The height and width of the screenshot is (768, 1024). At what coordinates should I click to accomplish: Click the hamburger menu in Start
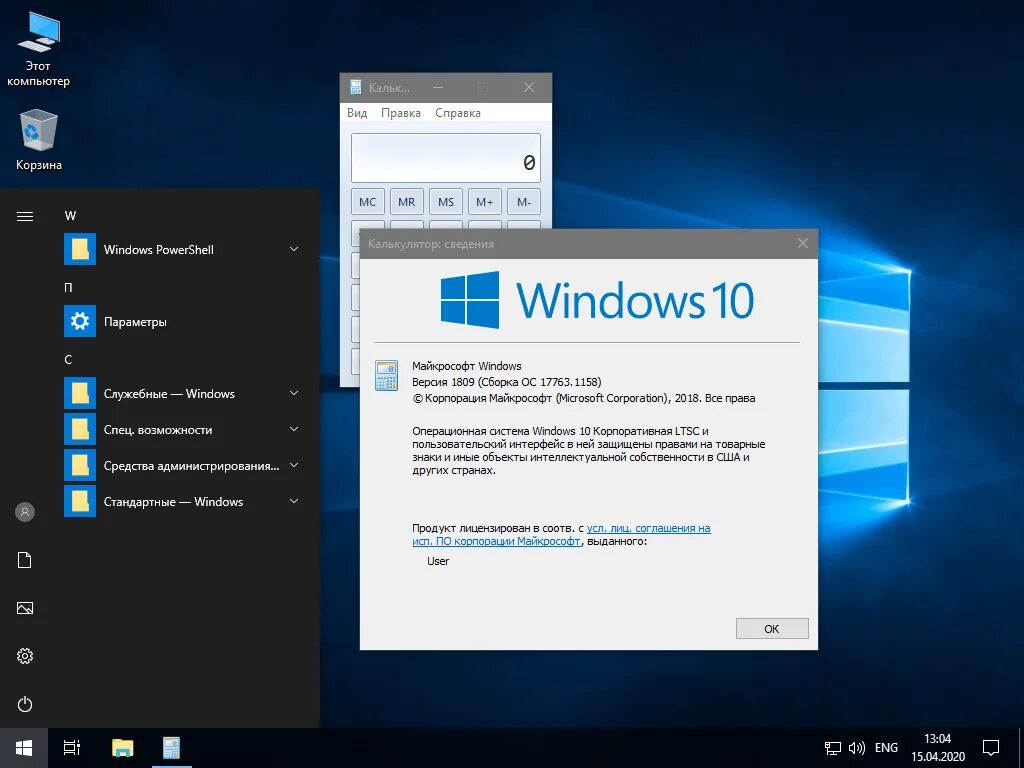[25, 216]
